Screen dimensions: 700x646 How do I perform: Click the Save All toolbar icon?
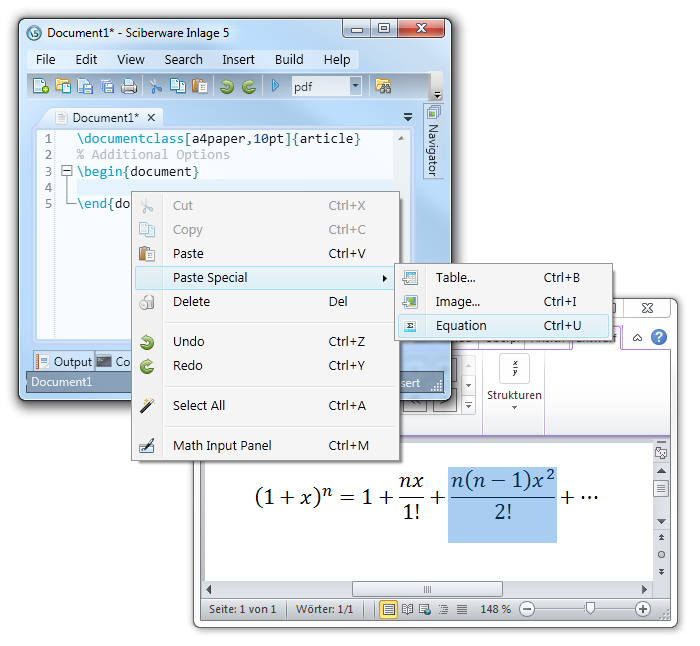[107, 86]
